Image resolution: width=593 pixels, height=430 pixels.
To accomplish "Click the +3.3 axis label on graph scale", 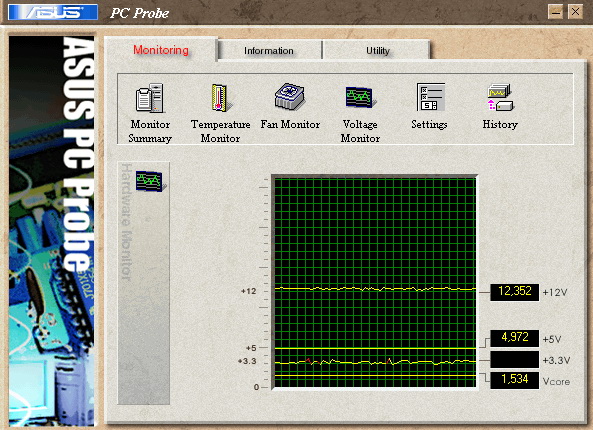I will click(x=247, y=361).
